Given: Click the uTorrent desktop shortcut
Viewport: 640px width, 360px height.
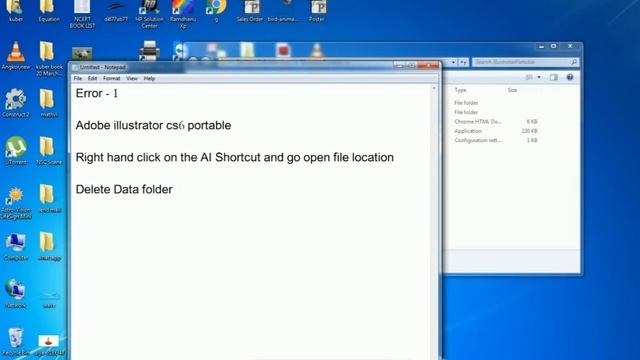Looking at the screenshot, I should point(16,150).
